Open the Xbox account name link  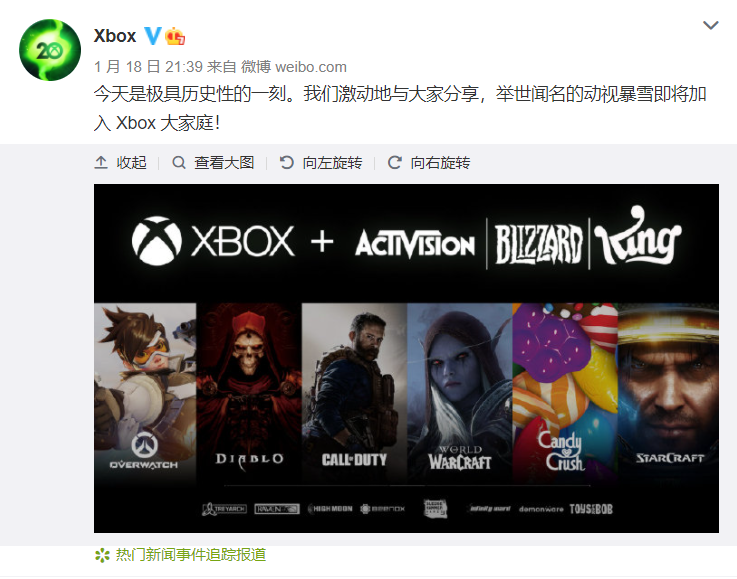click(115, 36)
